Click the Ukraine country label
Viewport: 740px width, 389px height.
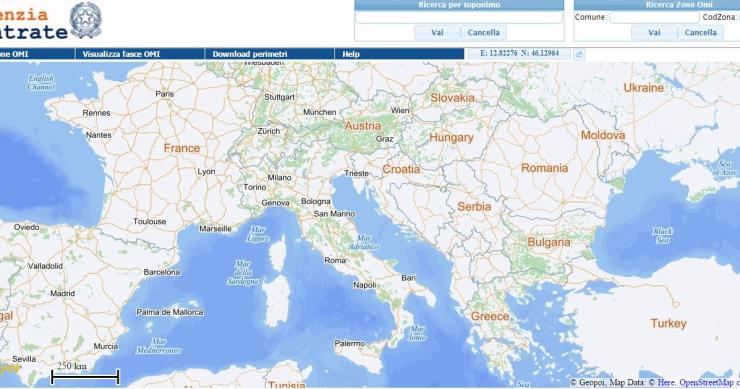pyautogui.click(x=644, y=88)
